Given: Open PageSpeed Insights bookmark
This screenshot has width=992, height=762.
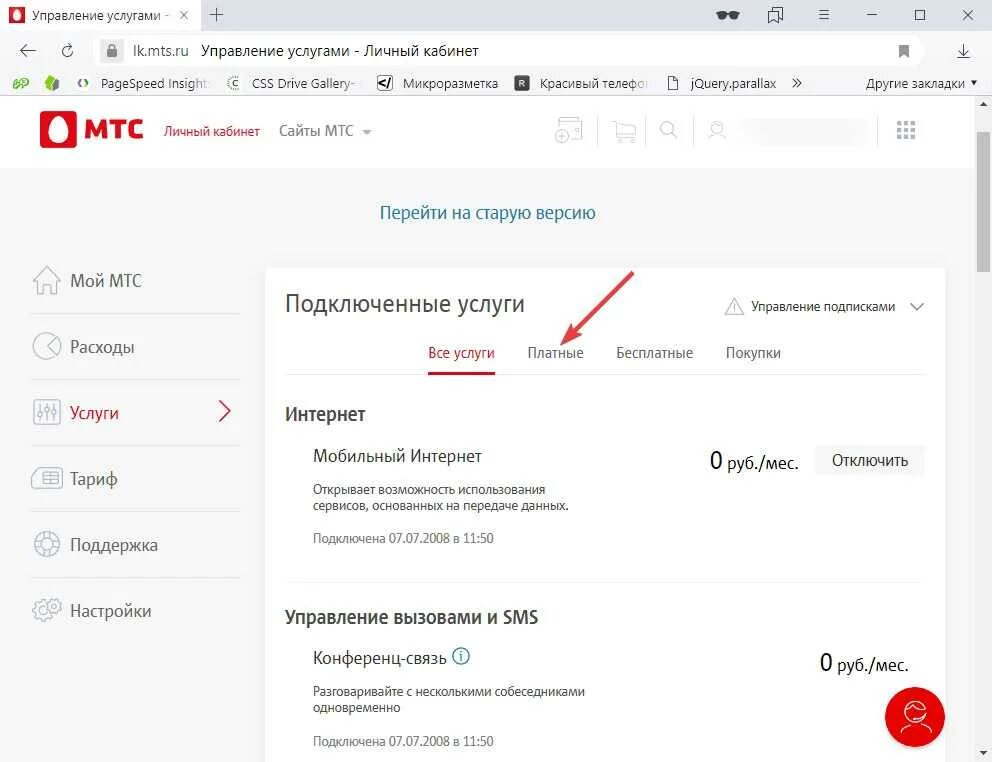Looking at the screenshot, I should point(142,84).
